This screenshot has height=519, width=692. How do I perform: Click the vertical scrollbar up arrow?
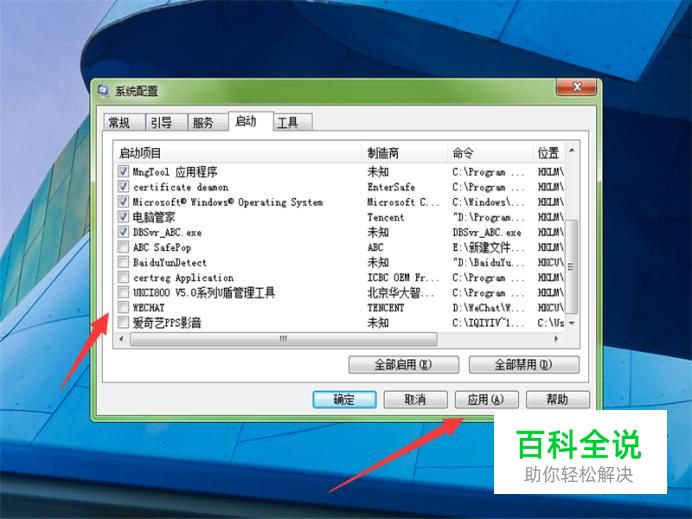(572, 150)
